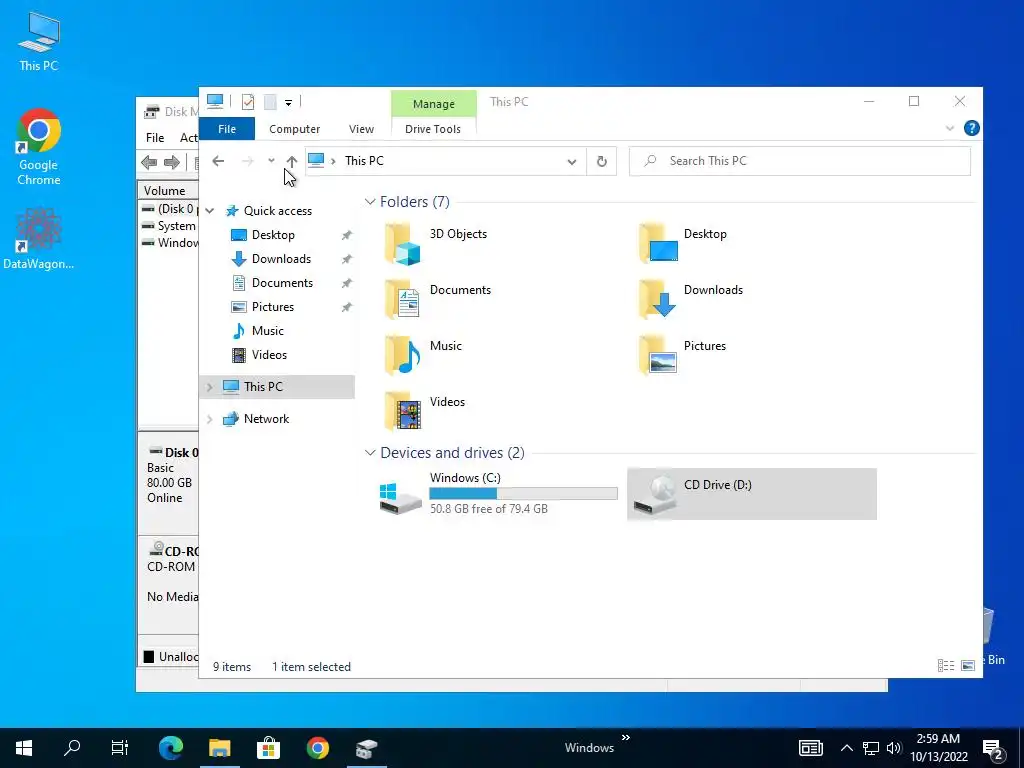Open Customize Quick Access Toolbar dropdown
This screenshot has height=768, width=1024.
pyautogui.click(x=288, y=102)
